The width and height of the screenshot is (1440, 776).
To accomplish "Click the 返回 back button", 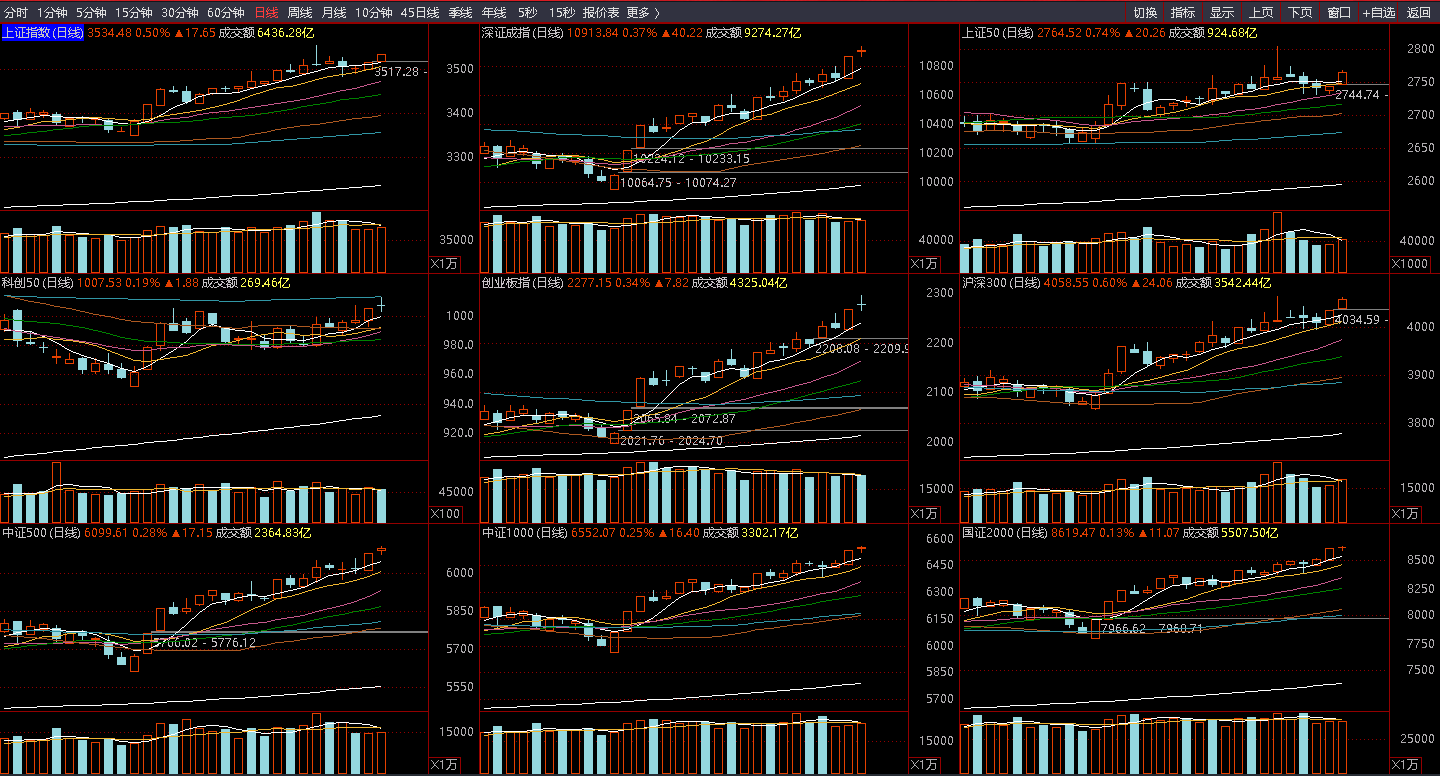I will tap(1419, 12).
